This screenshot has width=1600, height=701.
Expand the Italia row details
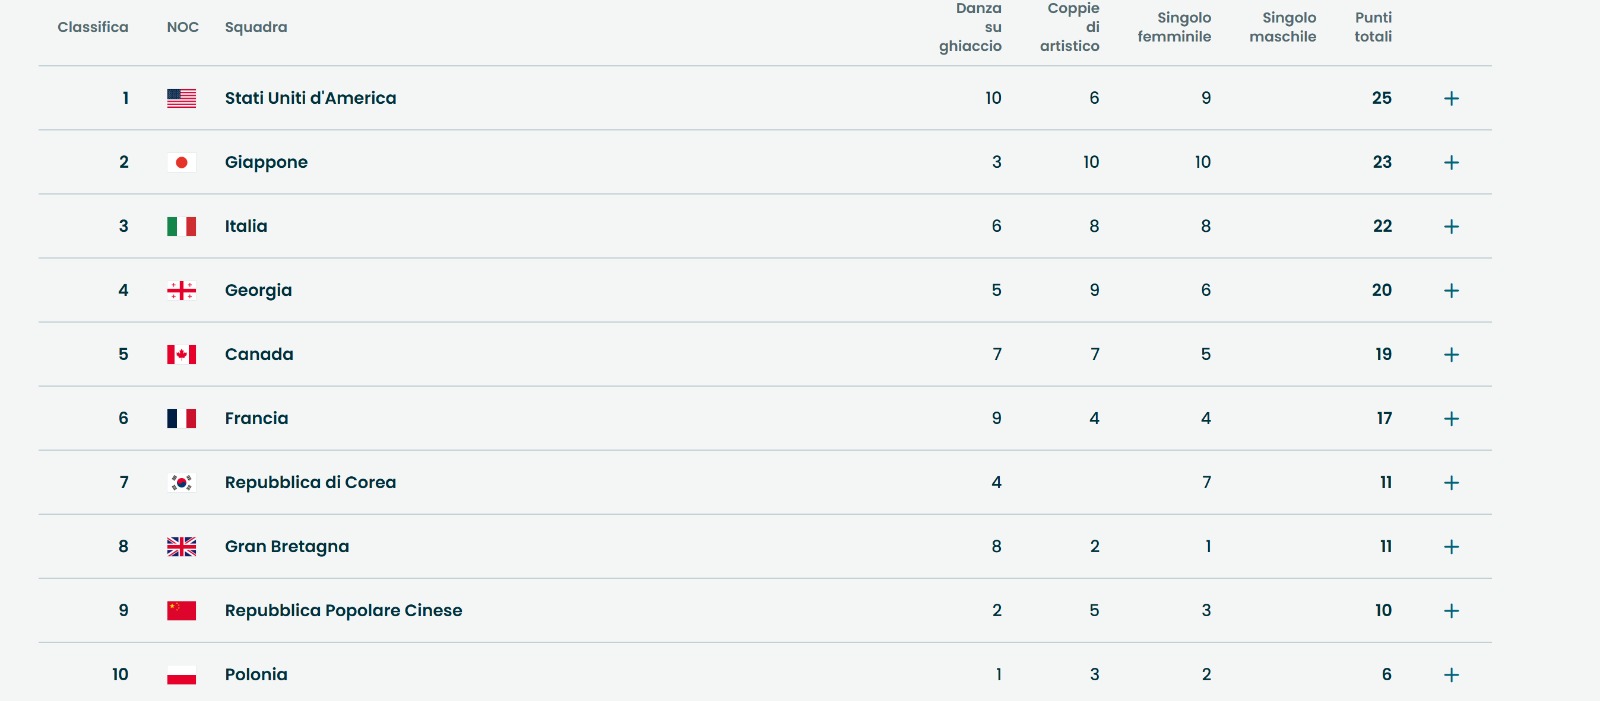(x=1451, y=226)
